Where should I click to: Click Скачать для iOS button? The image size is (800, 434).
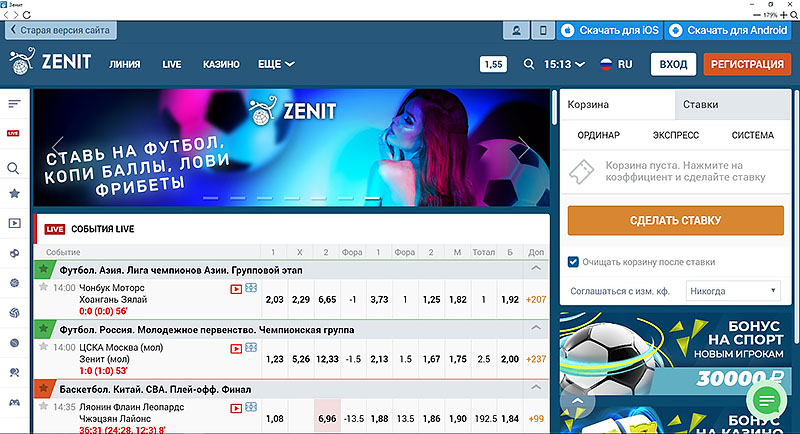[x=610, y=31]
